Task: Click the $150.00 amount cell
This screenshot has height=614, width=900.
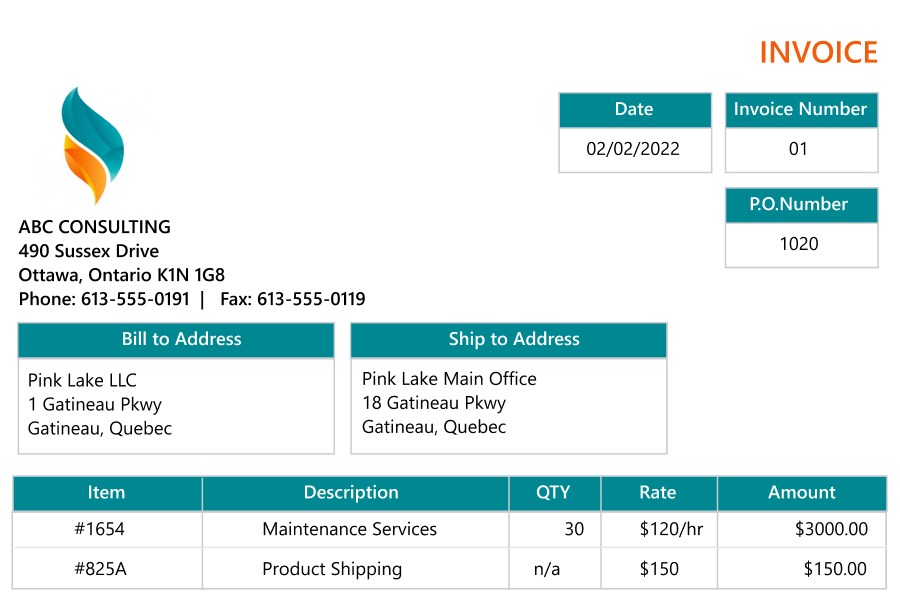Action: point(835,569)
